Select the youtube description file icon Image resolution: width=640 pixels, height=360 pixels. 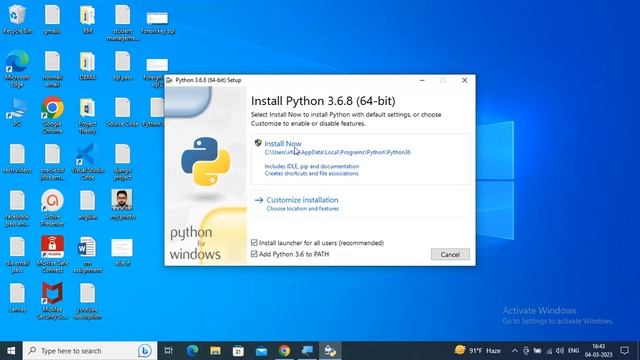[x=87, y=300]
